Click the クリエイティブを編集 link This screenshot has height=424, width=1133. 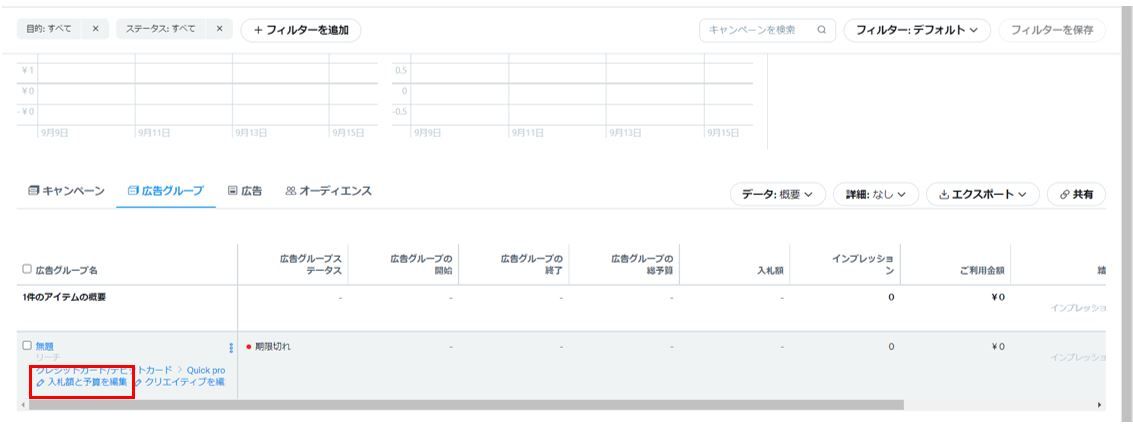[179, 381]
